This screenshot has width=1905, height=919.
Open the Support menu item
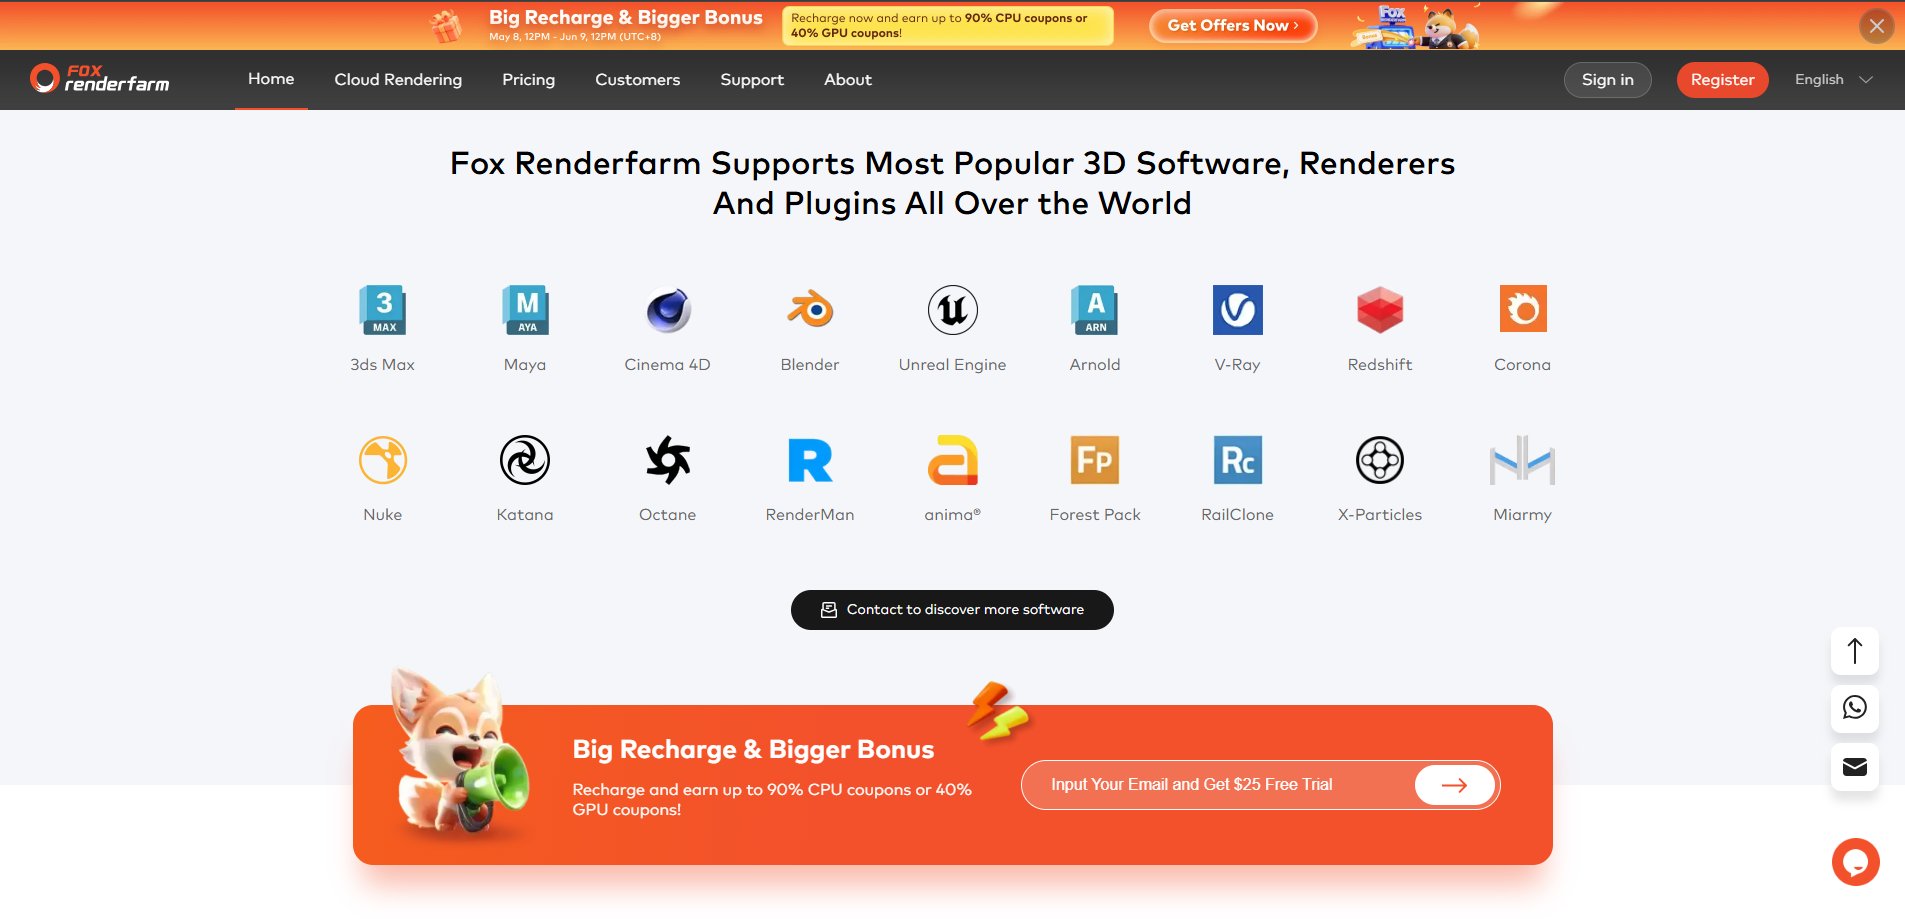pyautogui.click(x=752, y=80)
